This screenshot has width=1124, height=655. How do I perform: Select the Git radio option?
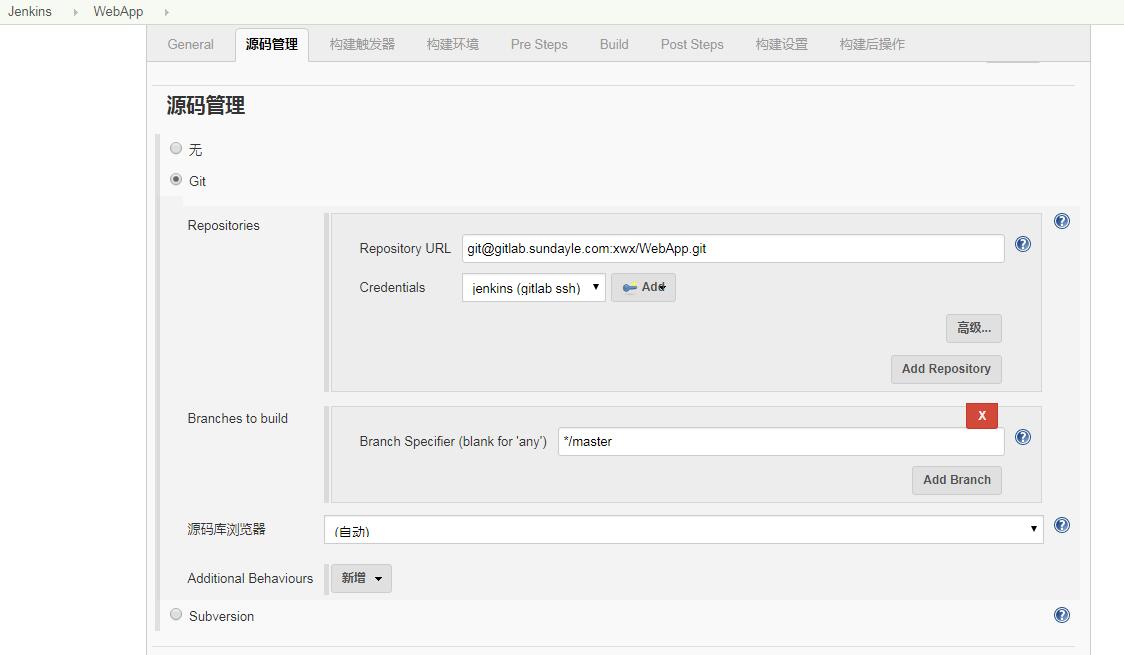pyautogui.click(x=176, y=180)
